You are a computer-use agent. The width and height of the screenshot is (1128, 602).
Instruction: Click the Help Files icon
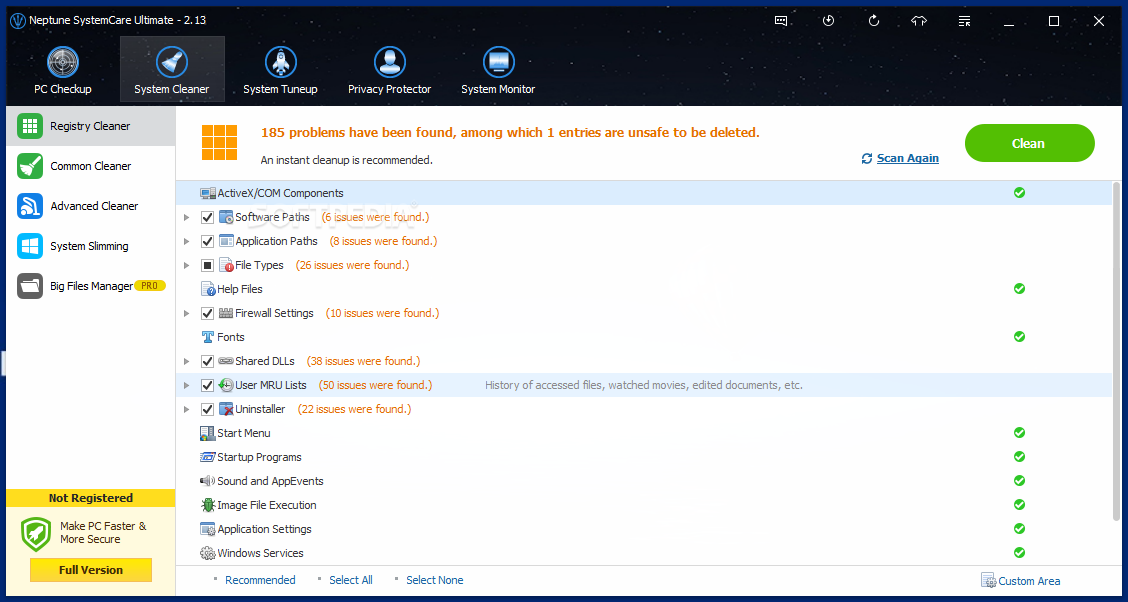coord(208,289)
